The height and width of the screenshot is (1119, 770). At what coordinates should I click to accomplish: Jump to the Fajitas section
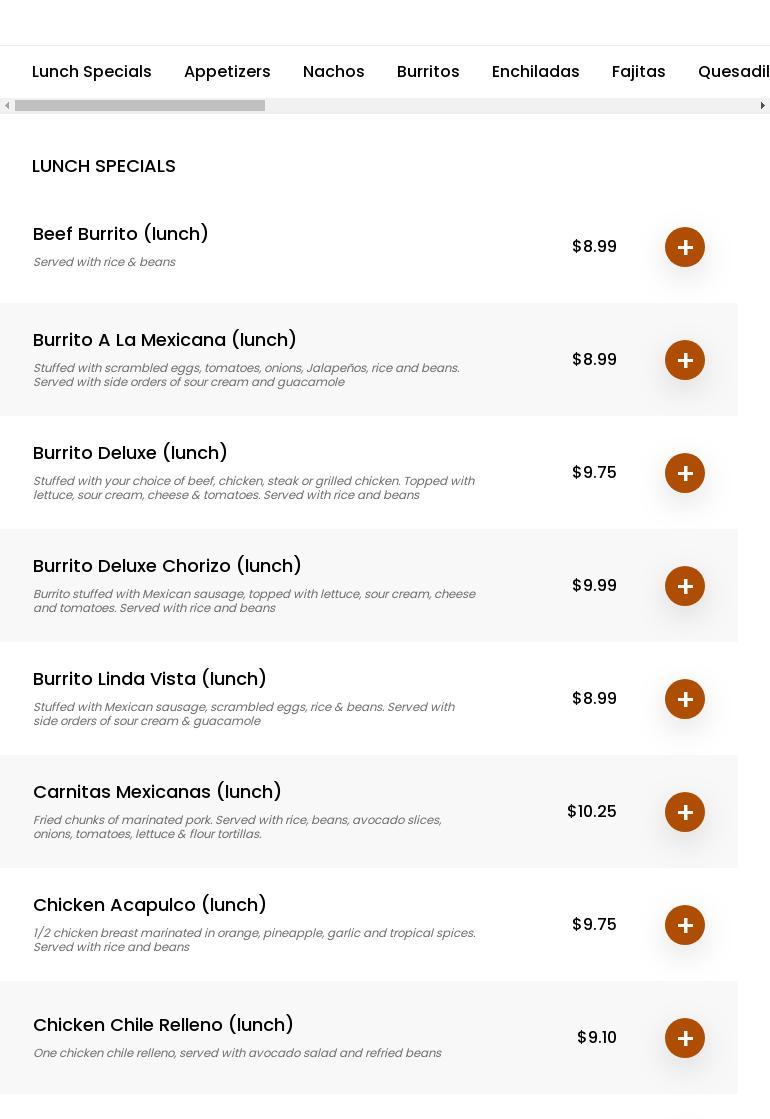click(x=639, y=72)
